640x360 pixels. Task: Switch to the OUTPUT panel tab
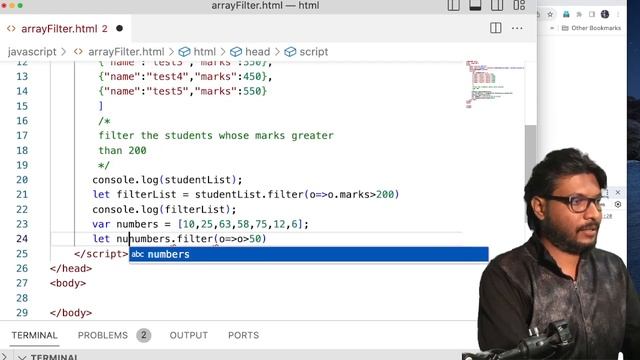pos(189,335)
